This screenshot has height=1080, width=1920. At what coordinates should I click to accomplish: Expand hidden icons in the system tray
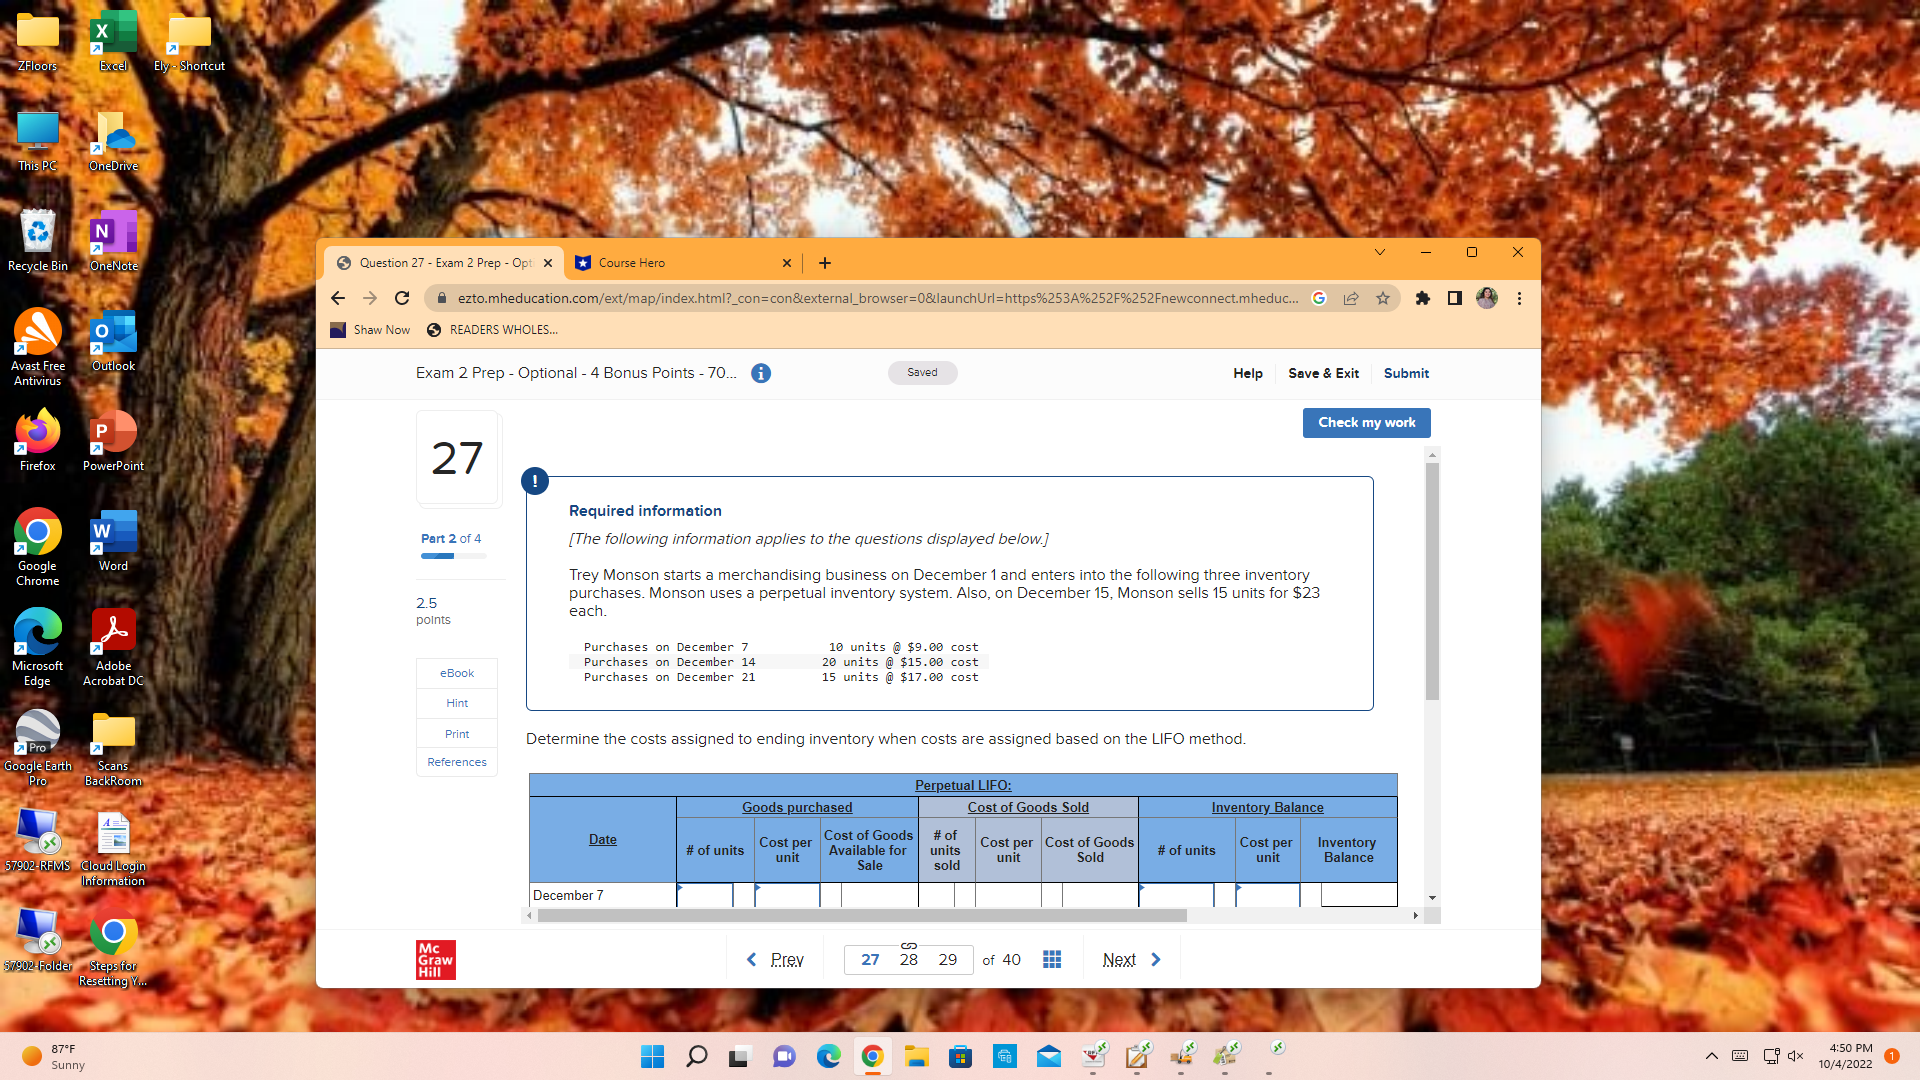click(1711, 1055)
